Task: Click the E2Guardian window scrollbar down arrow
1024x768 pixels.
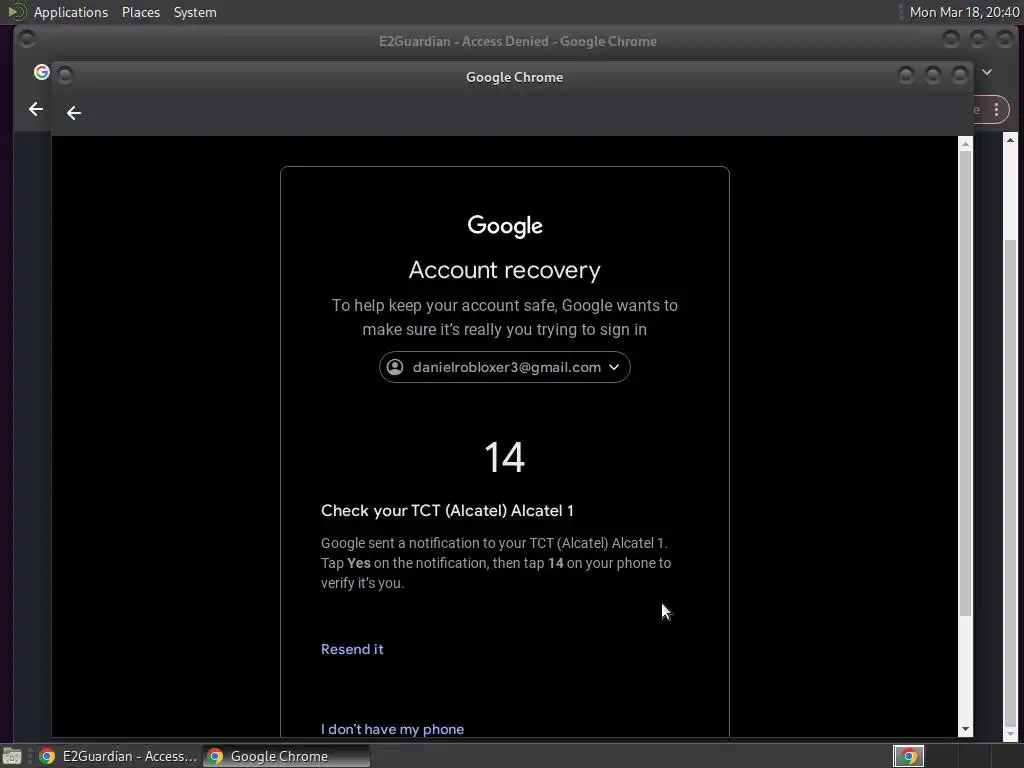Action: [x=1010, y=735]
